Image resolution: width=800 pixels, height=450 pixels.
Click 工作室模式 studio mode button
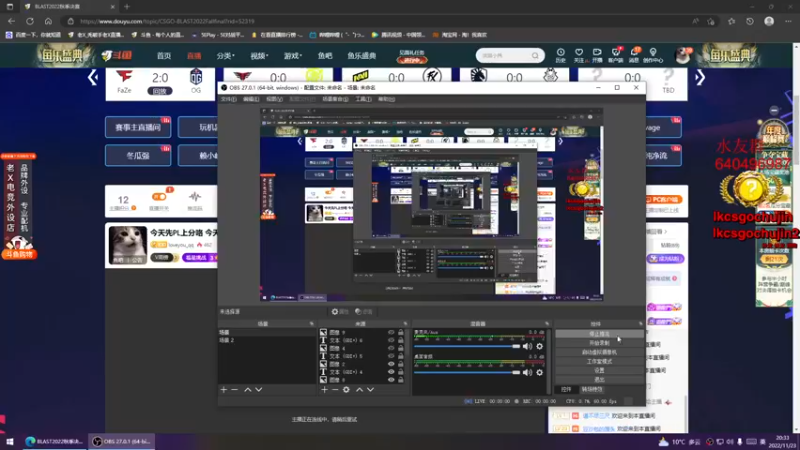click(599, 361)
